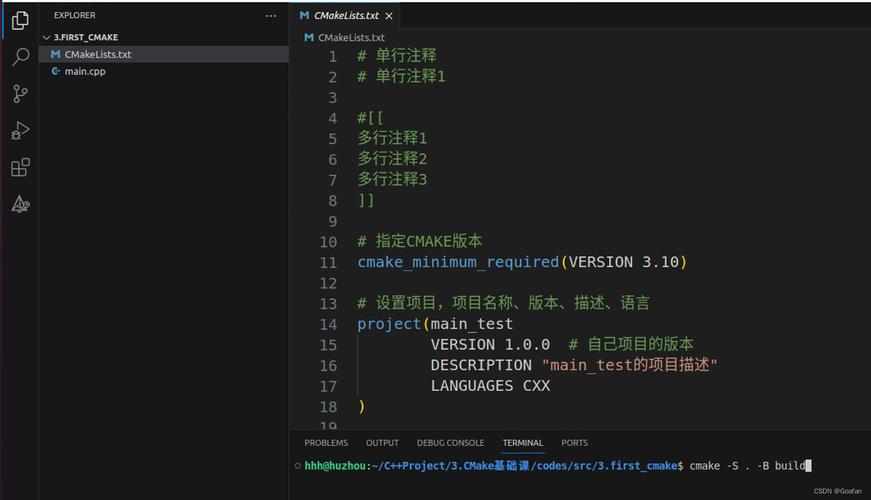Activate the CMakeLists.txt editor tab
The width and height of the screenshot is (871, 500).
(x=345, y=16)
